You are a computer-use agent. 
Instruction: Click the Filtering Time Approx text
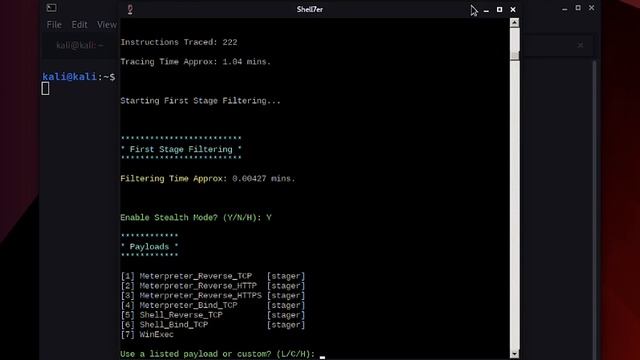tap(207, 179)
